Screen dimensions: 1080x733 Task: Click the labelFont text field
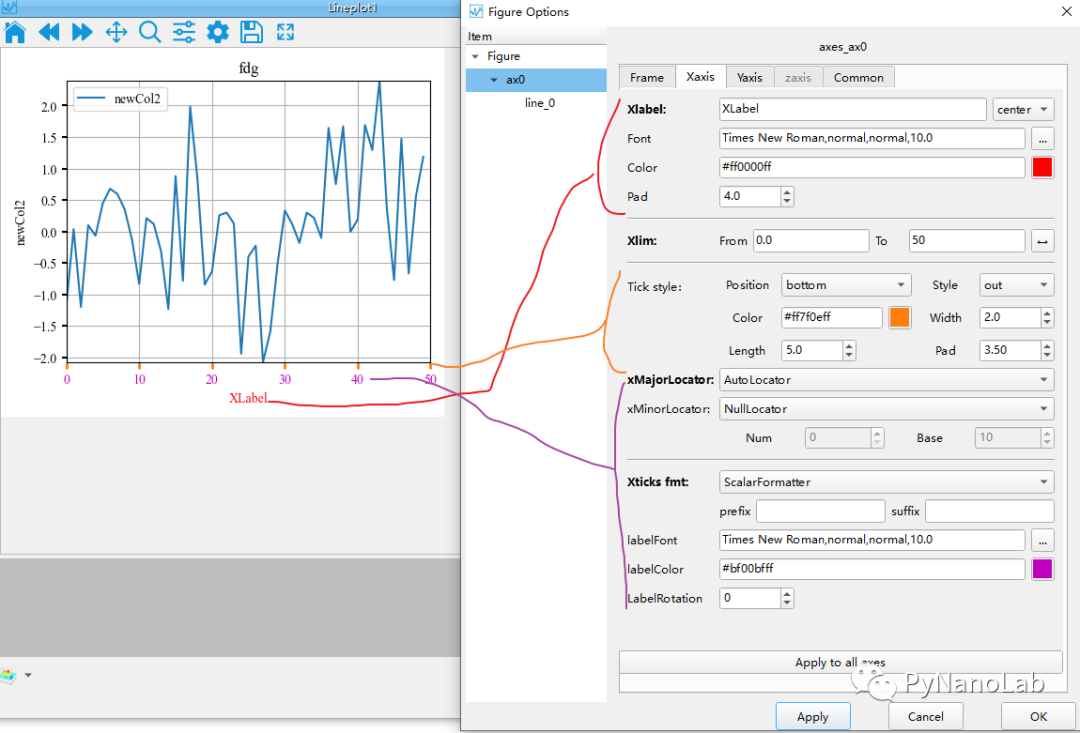click(x=872, y=539)
